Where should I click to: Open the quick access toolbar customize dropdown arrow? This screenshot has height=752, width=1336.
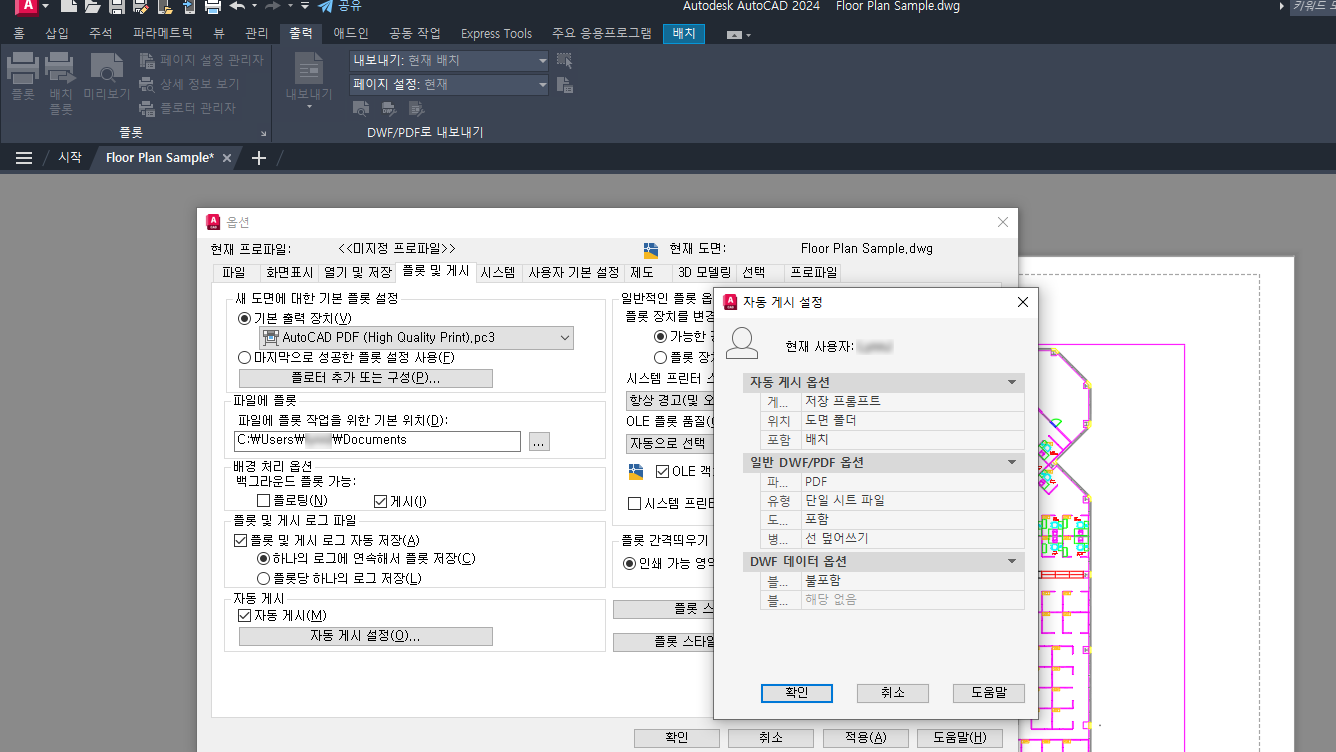[305, 6]
